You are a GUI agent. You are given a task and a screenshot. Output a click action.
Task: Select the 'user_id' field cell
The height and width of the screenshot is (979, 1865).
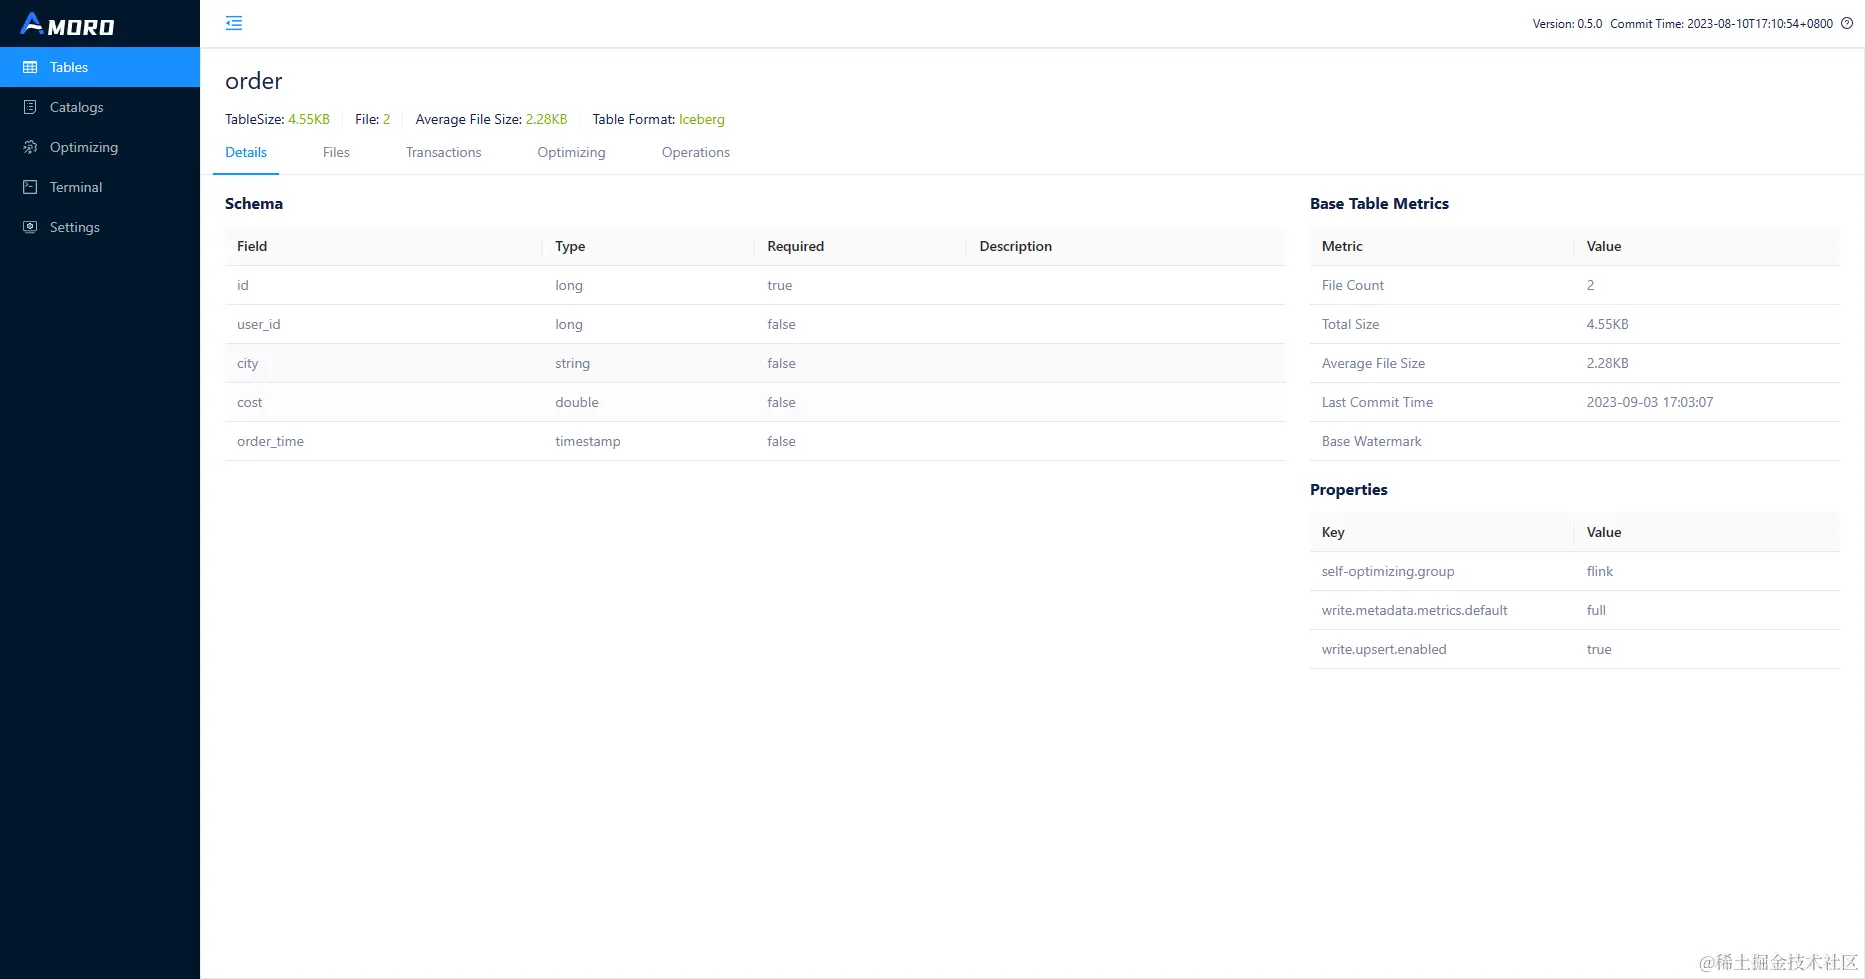384,324
